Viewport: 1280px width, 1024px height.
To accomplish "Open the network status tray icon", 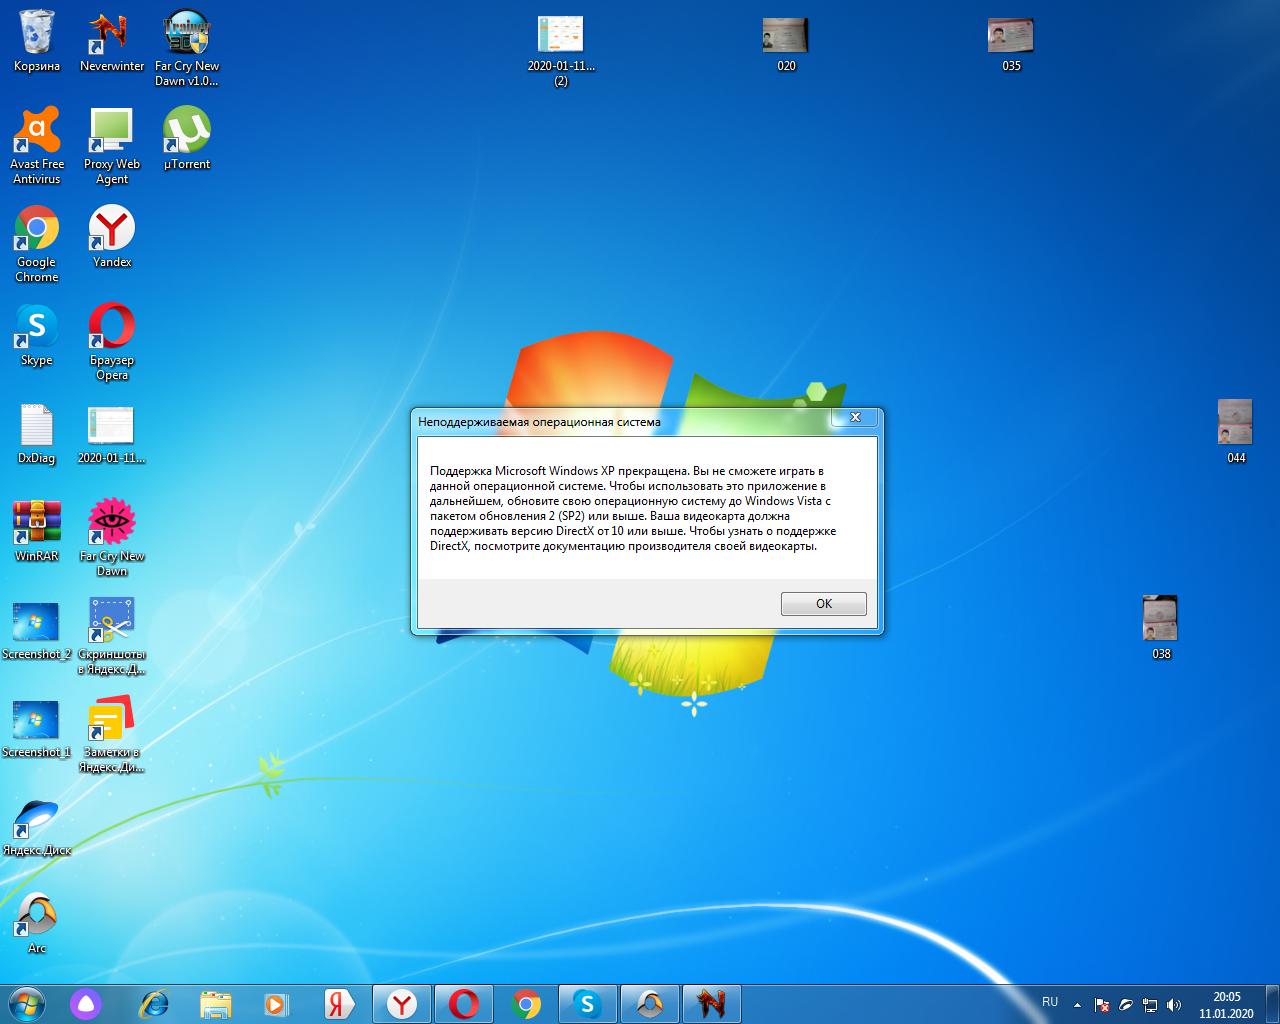I will coord(1150,1005).
